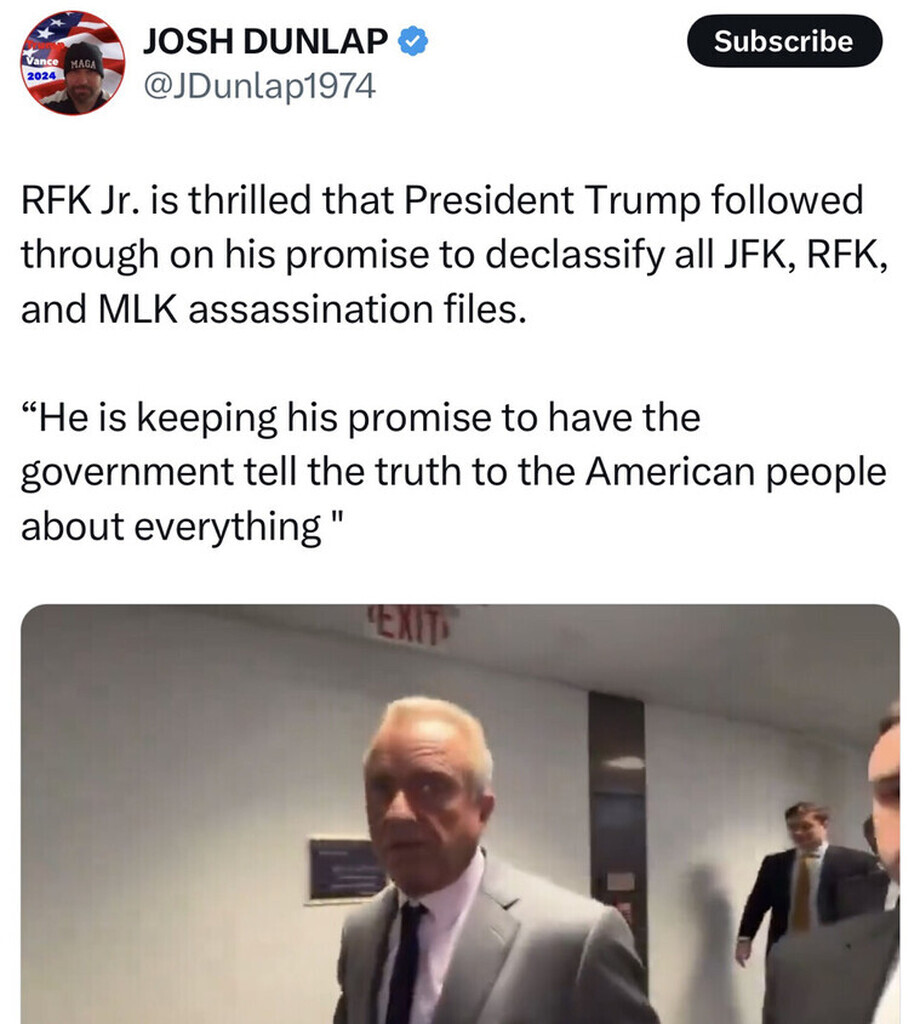Click the phrase "American people" in the quote

tap(736, 472)
